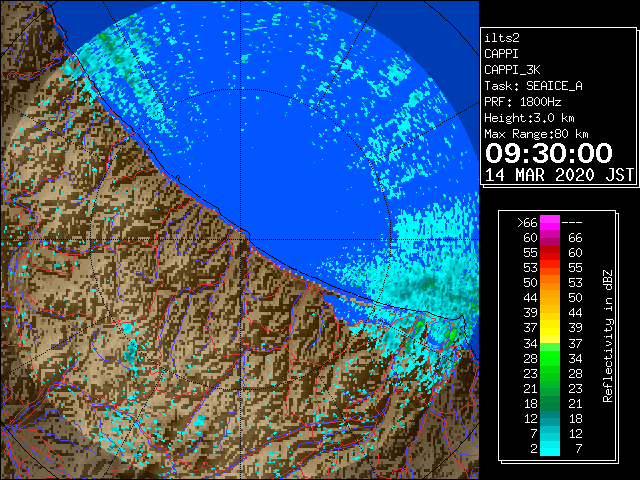Viewport: 640px width, 480px height.
Task: Click the 'ilts2' site name text
Action: (x=502, y=38)
